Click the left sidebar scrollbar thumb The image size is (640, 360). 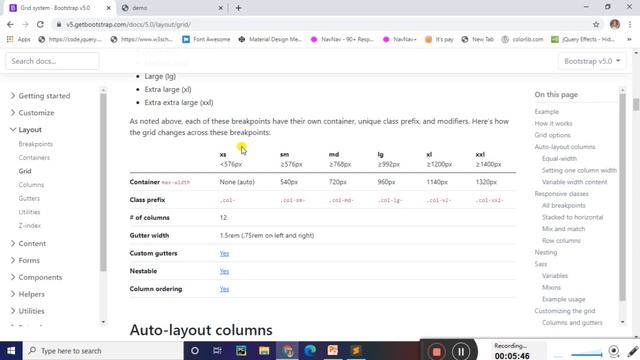103,182
